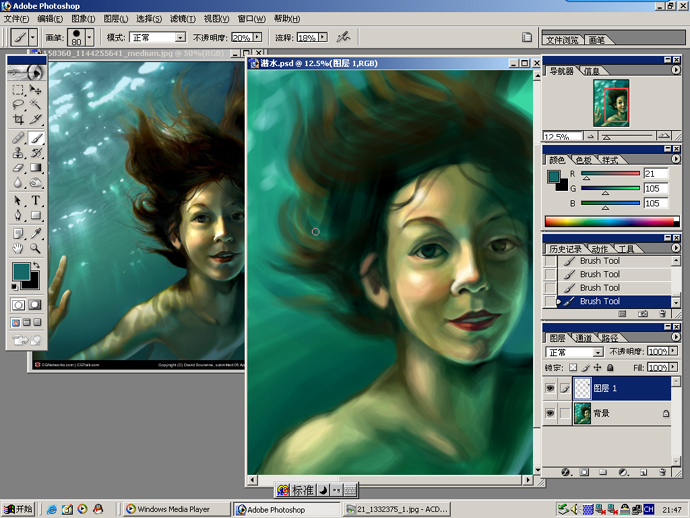Hide the 背景 layer eye icon
690x518 pixels.
click(x=550, y=413)
